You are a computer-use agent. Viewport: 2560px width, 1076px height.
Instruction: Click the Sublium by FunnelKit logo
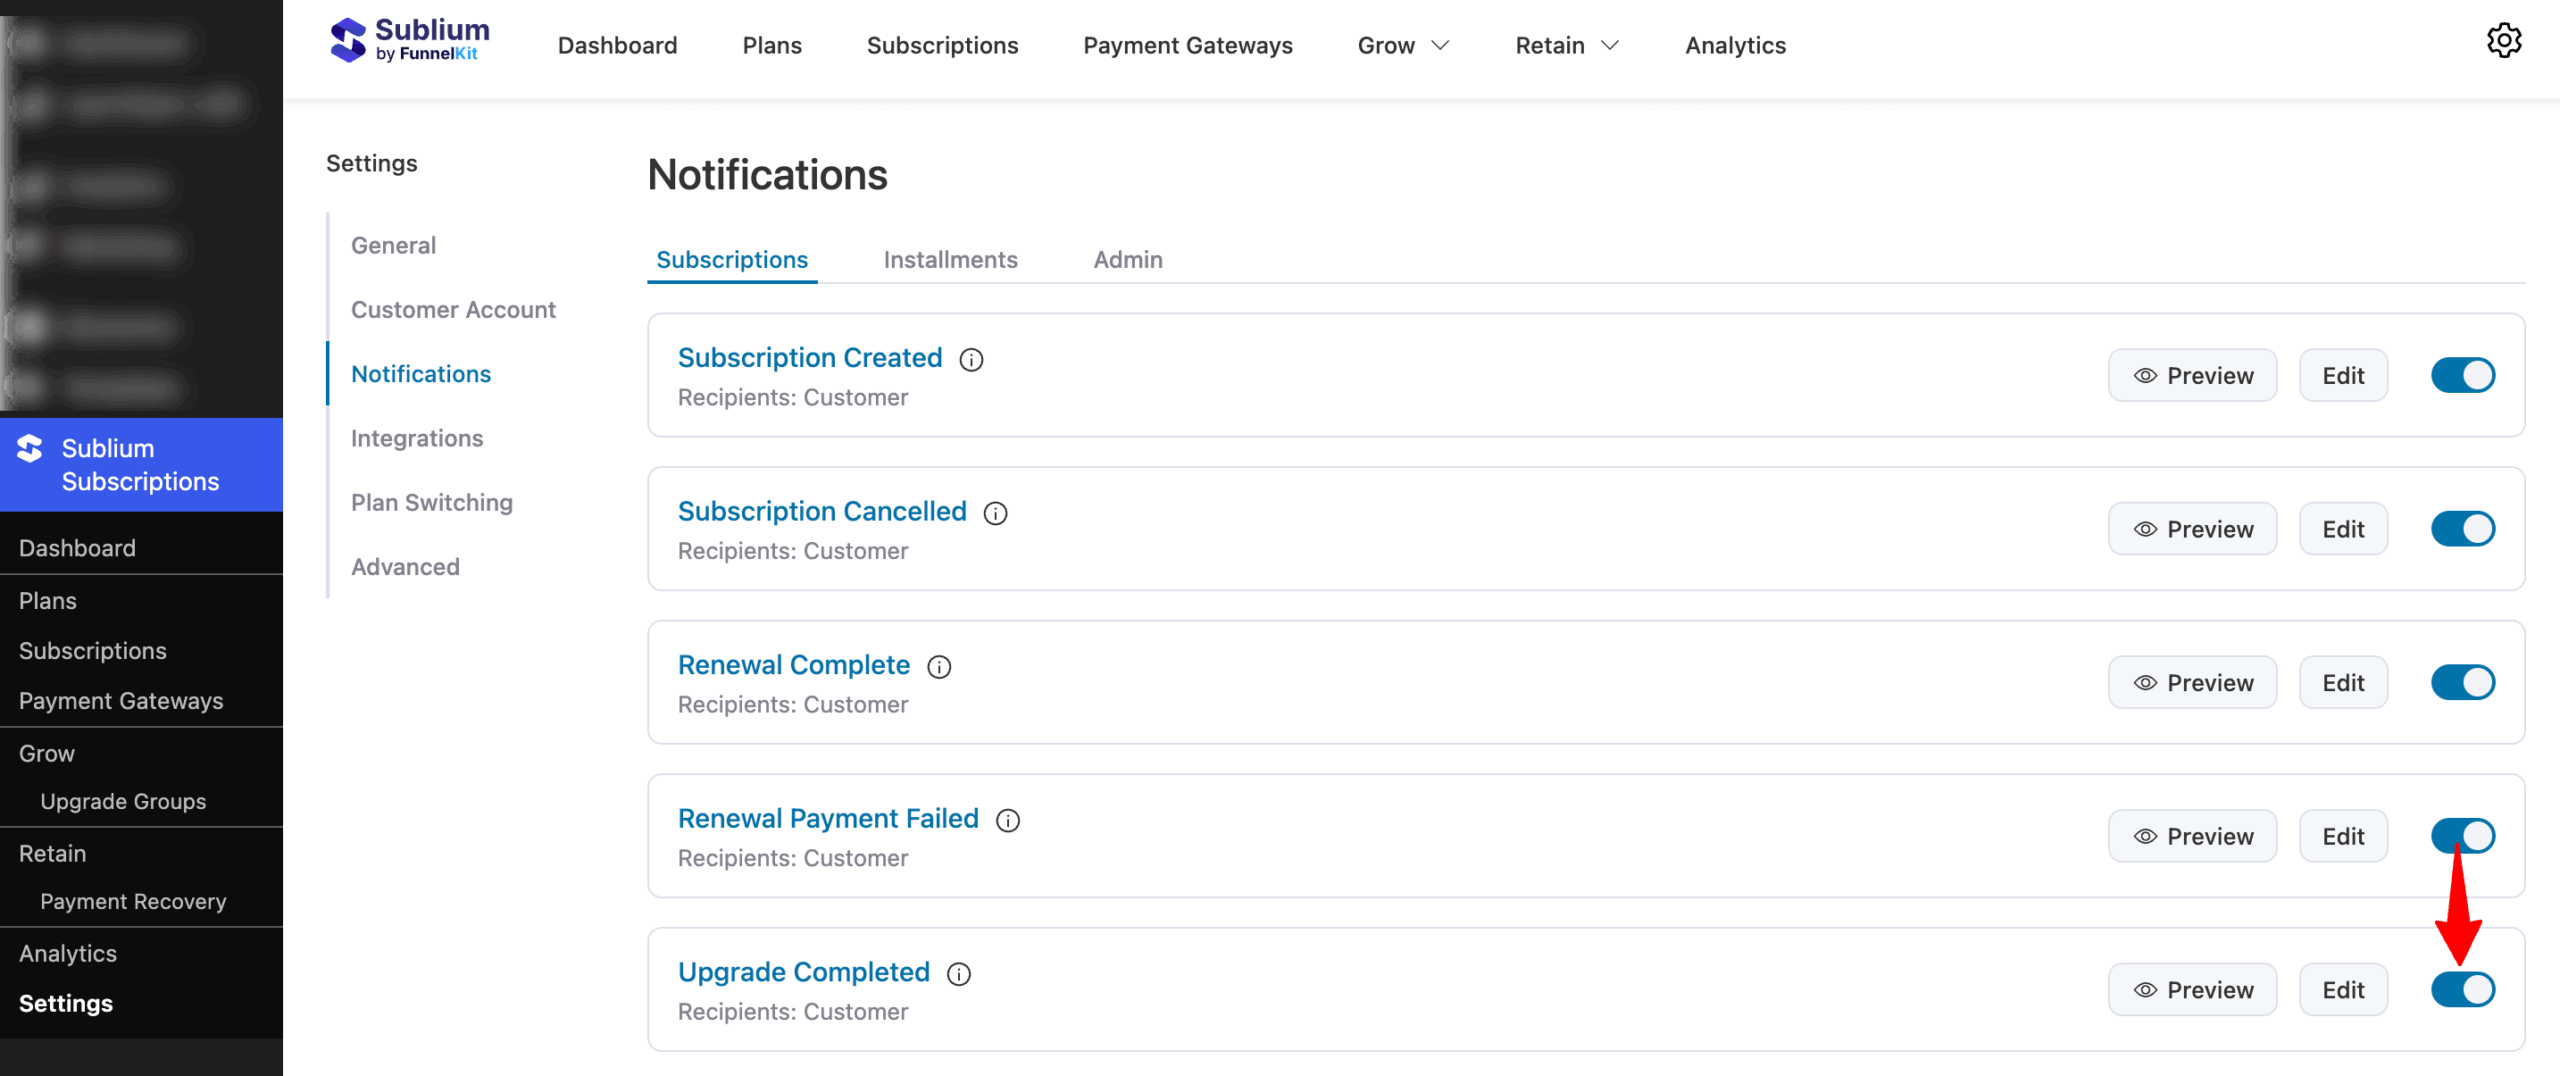406,41
